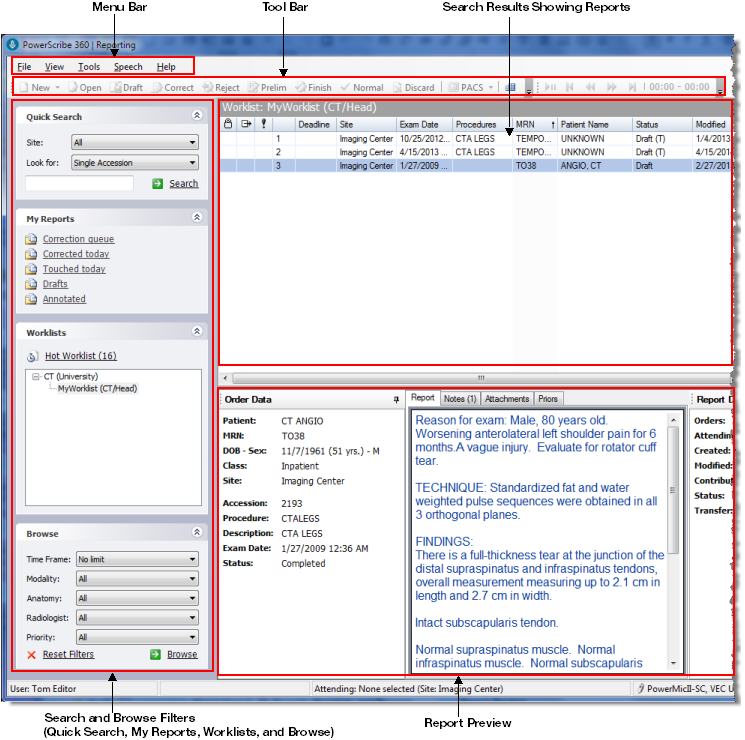Viewport: 745px width, 740px height.
Task: Open the Touched today link
Action: click(74, 269)
